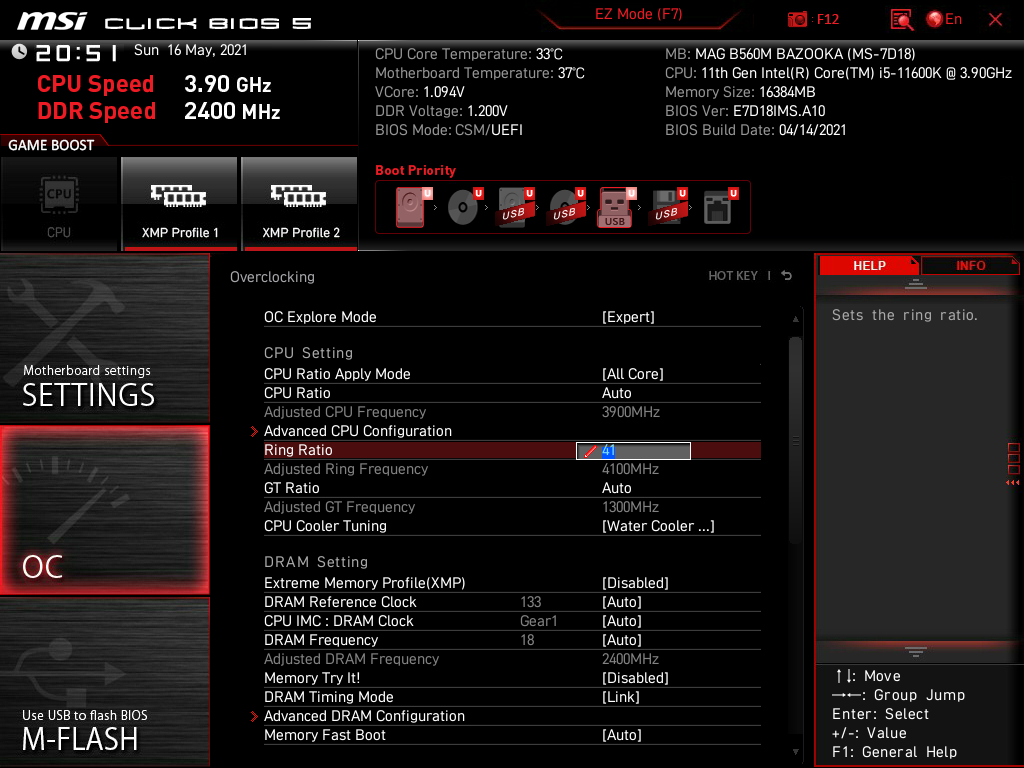Click the CPU Setting section heading
Image resolution: width=1024 pixels, height=768 pixels.
[x=308, y=353]
